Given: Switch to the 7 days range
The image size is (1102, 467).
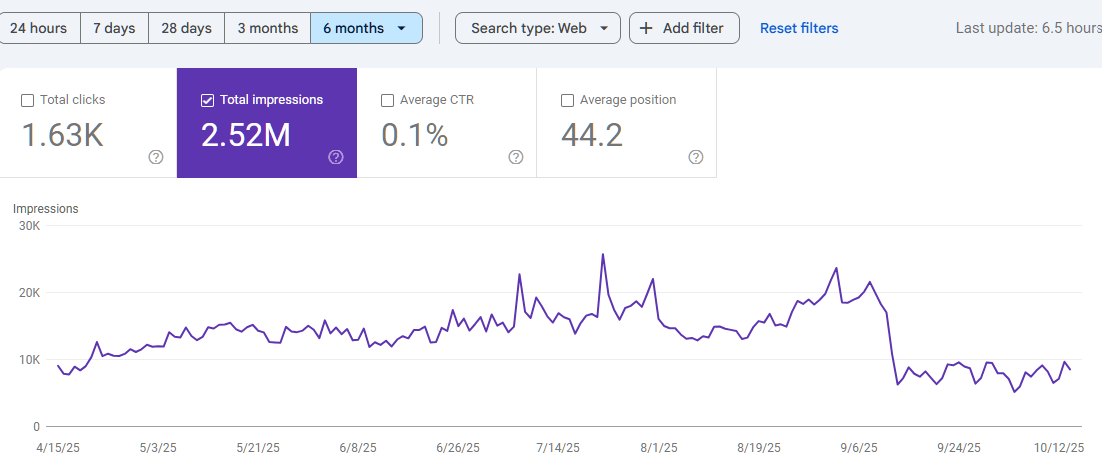Looking at the screenshot, I should (x=114, y=28).
